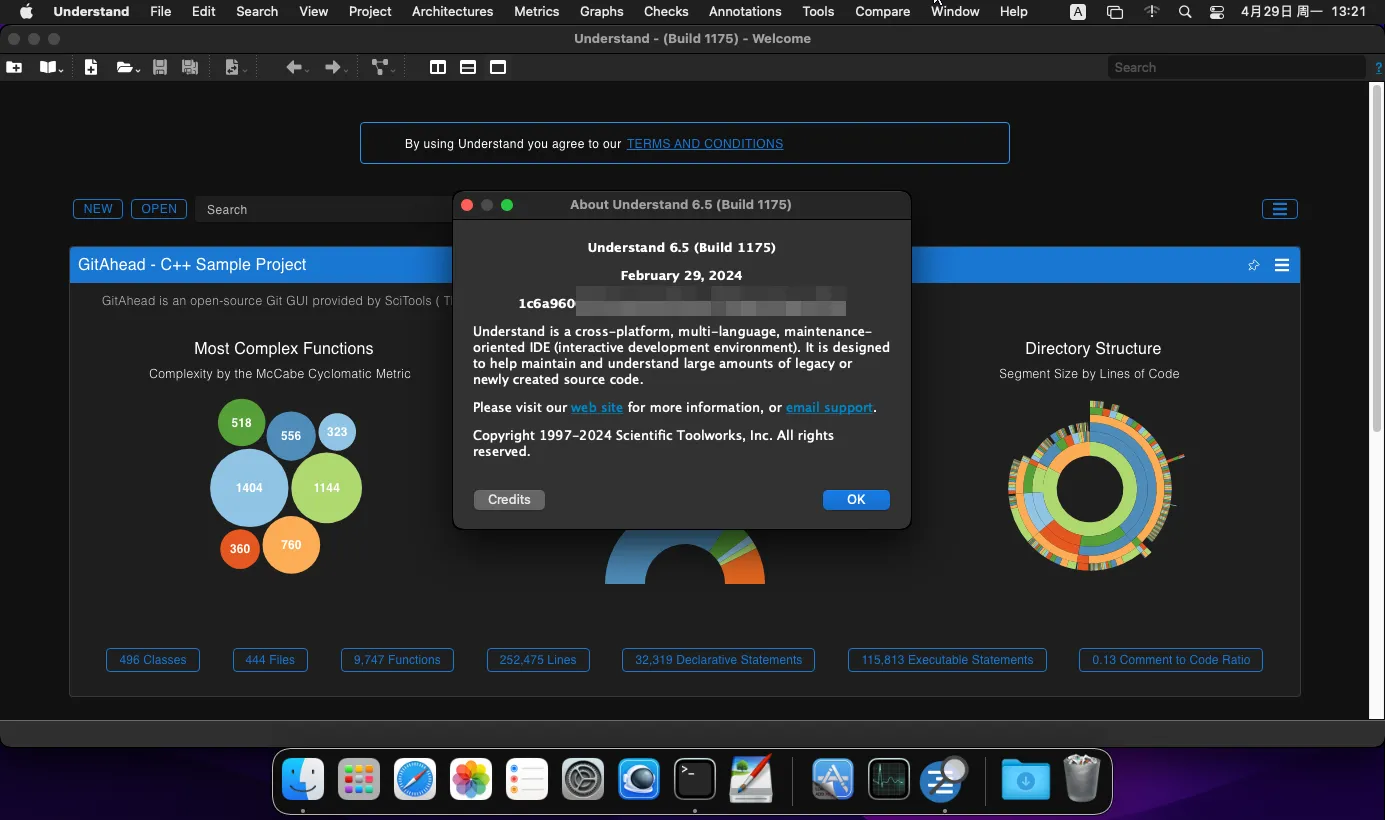Follow the web site link
This screenshot has width=1385, height=820.
pos(597,407)
